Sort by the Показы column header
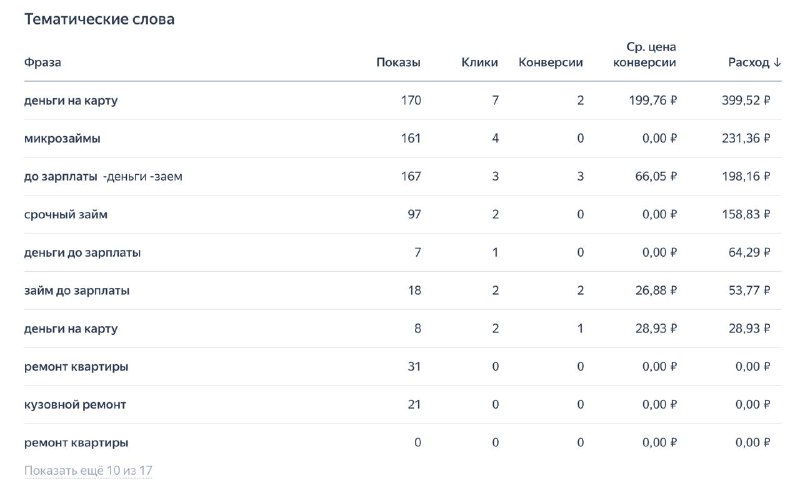Image resolution: width=800 pixels, height=486 pixels. pyautogui.click(x=398, y=62)
